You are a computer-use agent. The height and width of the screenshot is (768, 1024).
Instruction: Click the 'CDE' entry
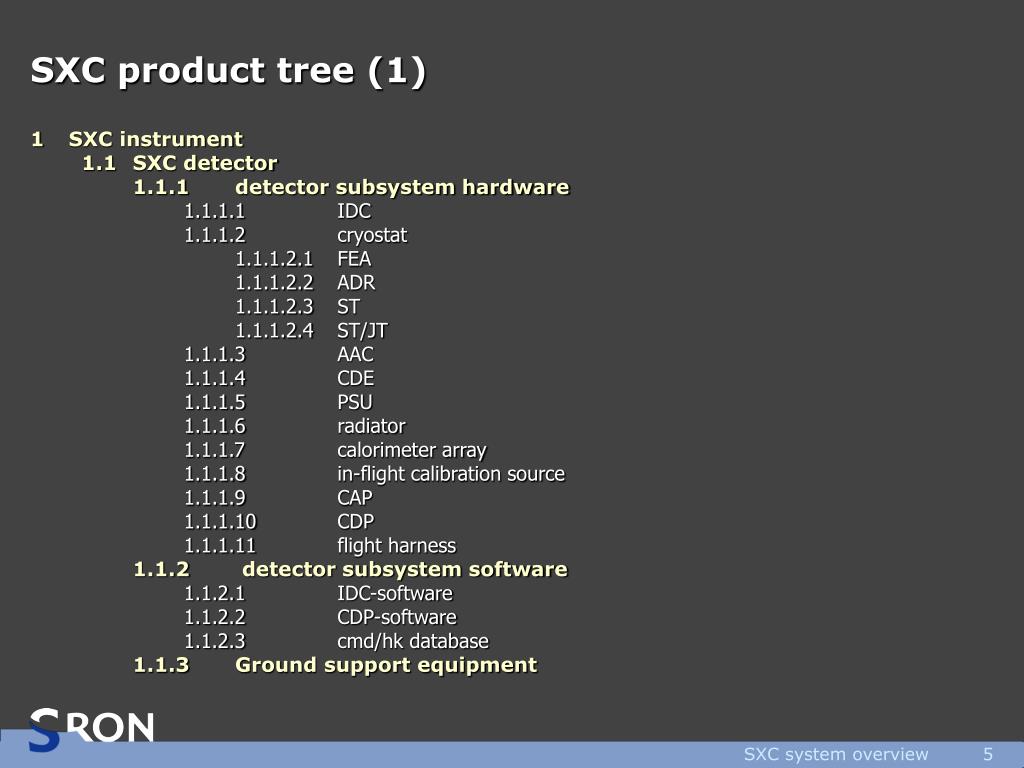356,379
